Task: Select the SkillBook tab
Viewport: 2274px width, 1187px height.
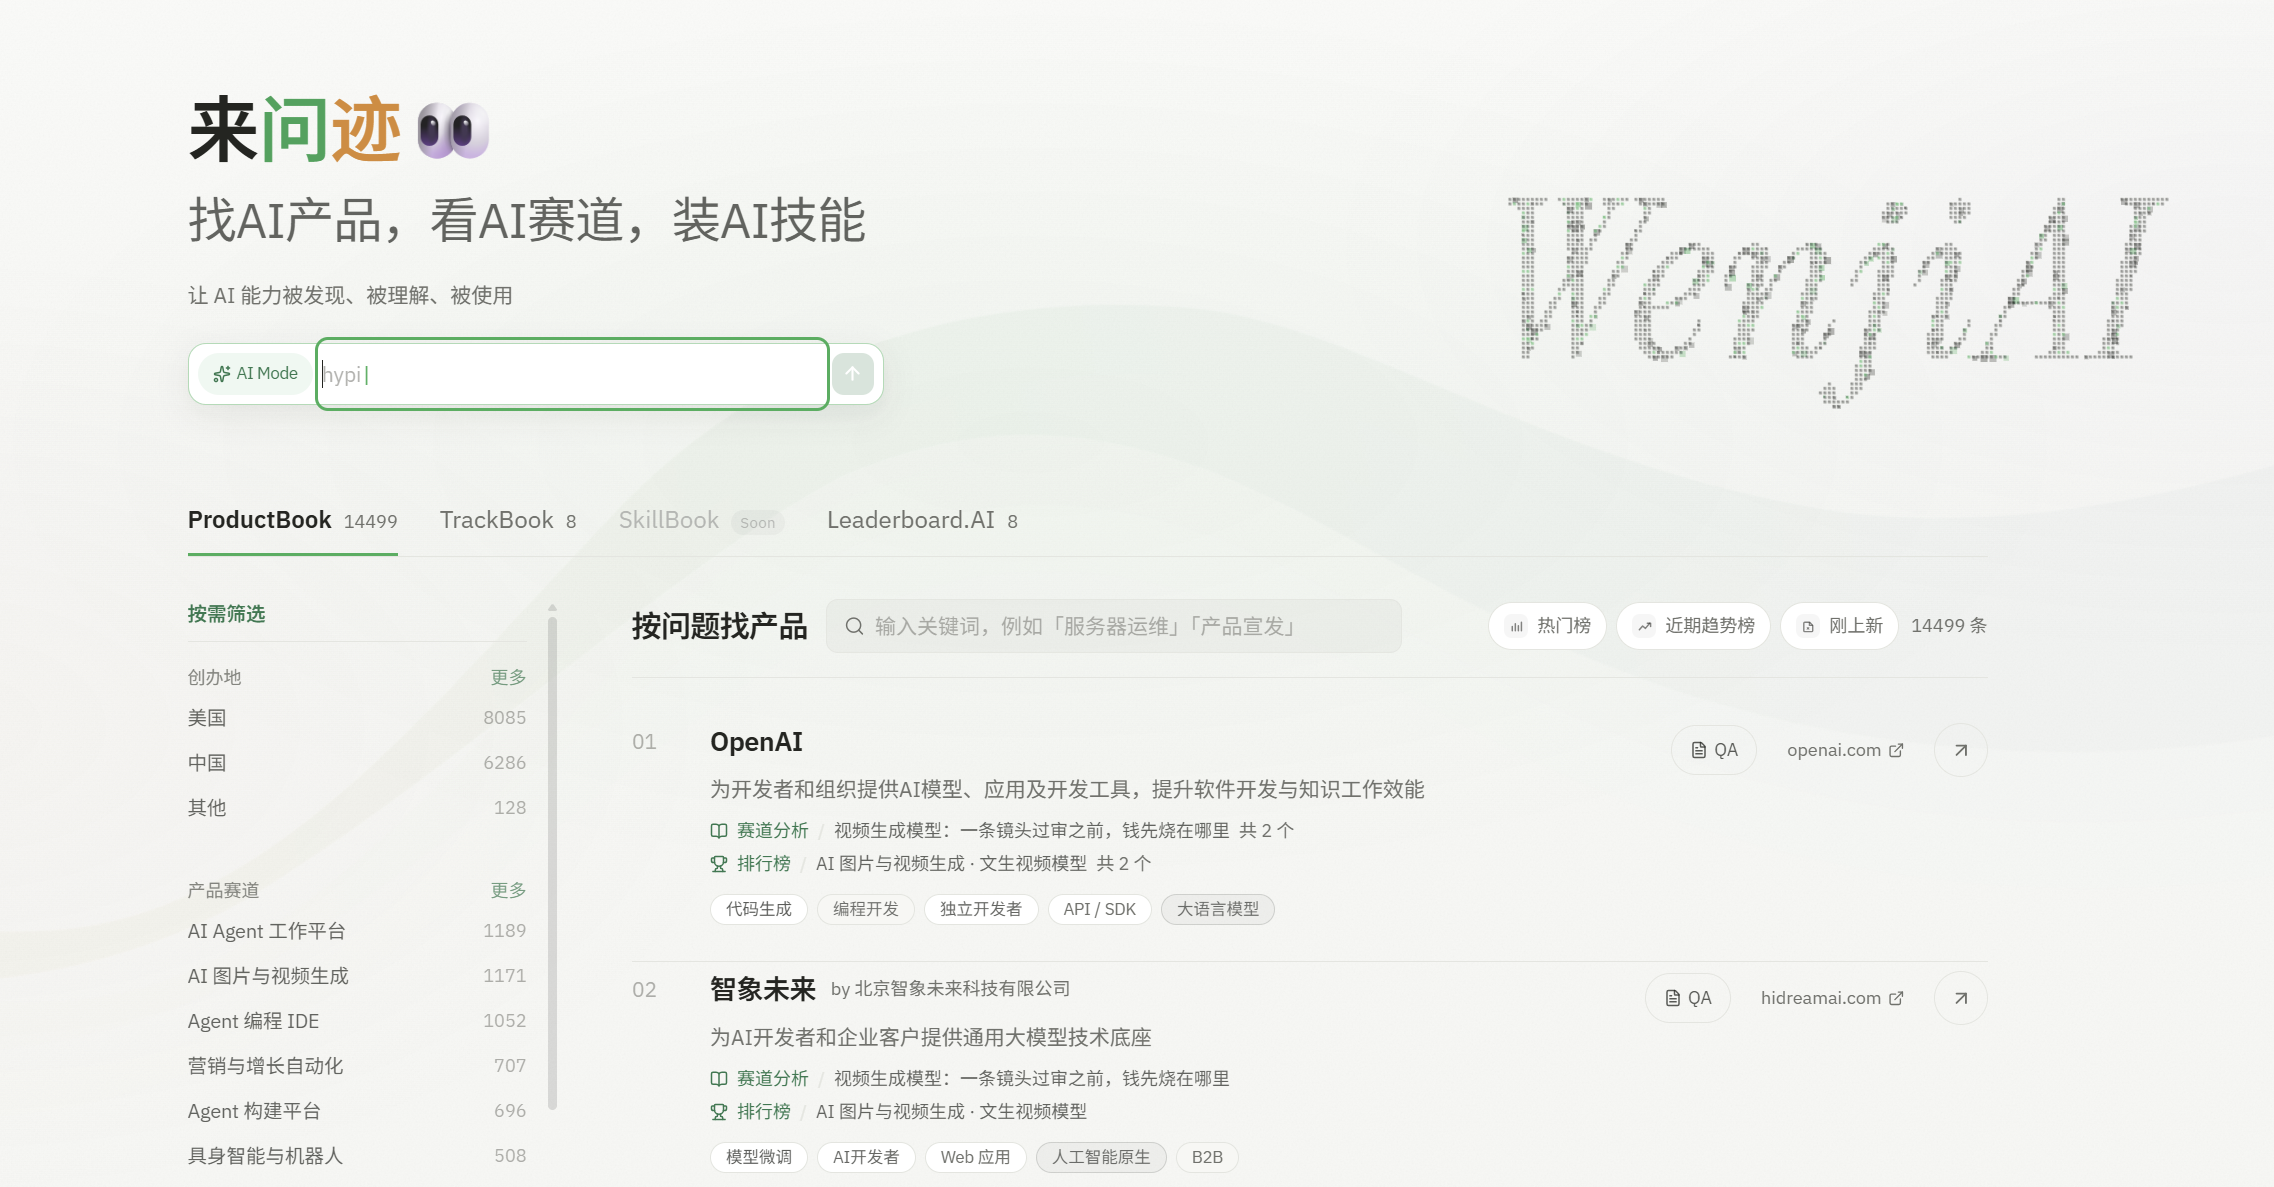Action: click(x=700, y=521)
